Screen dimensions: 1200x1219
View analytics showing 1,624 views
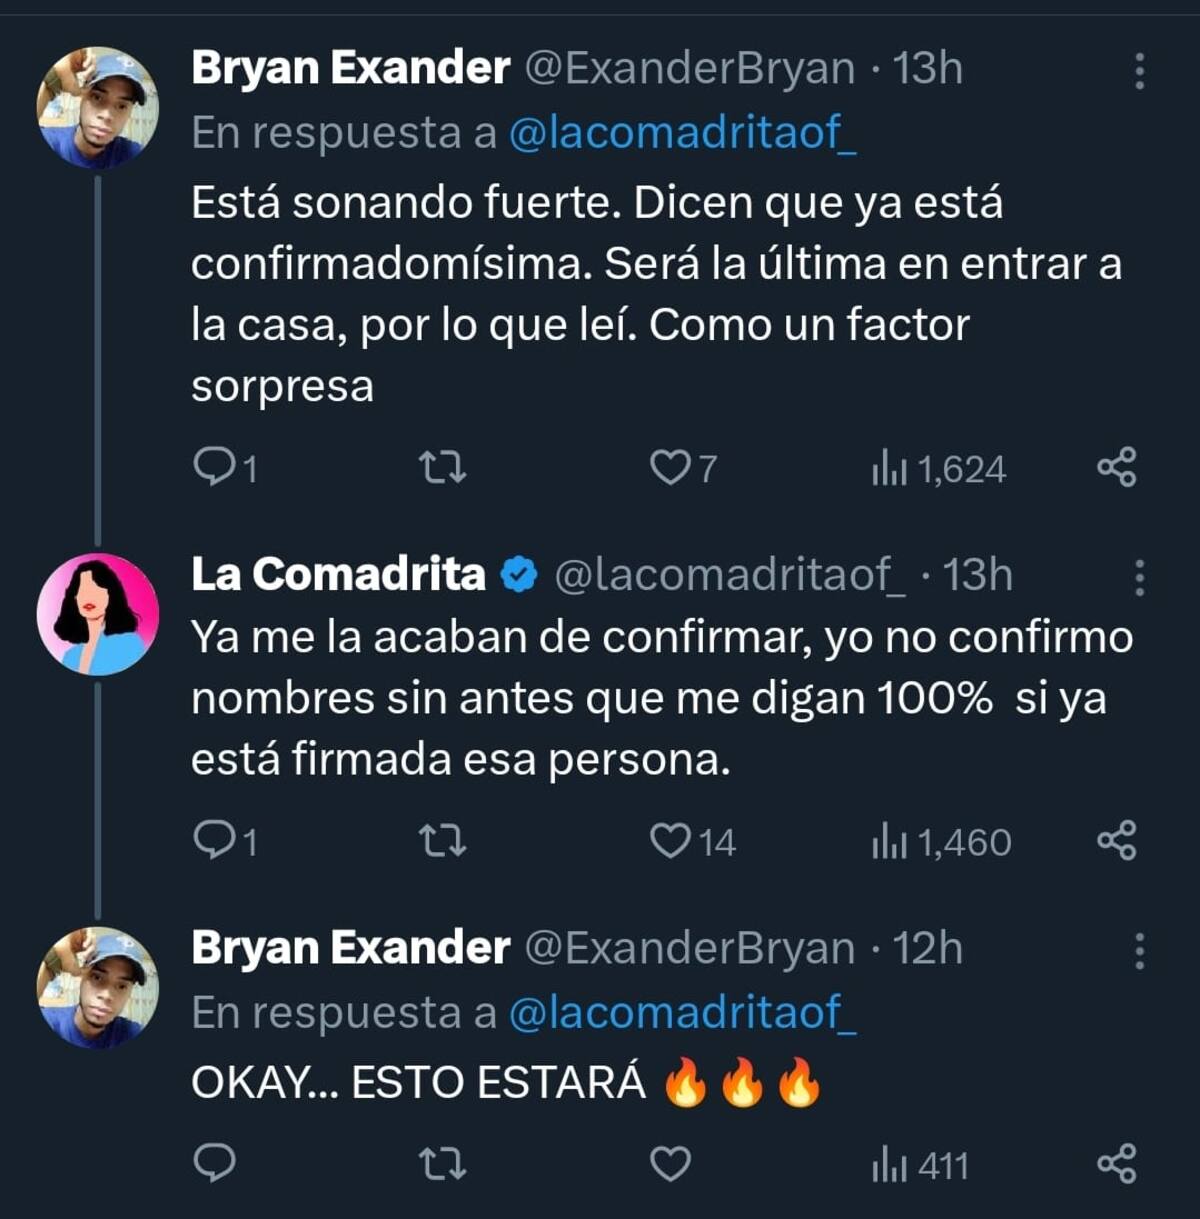tap(938, 468)
